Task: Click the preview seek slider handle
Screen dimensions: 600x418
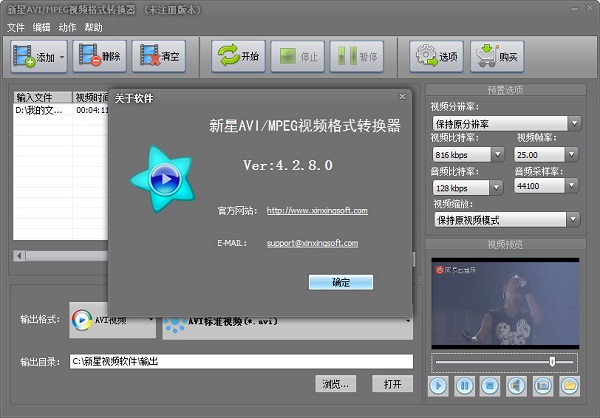Action: click(x=552, y=362)
